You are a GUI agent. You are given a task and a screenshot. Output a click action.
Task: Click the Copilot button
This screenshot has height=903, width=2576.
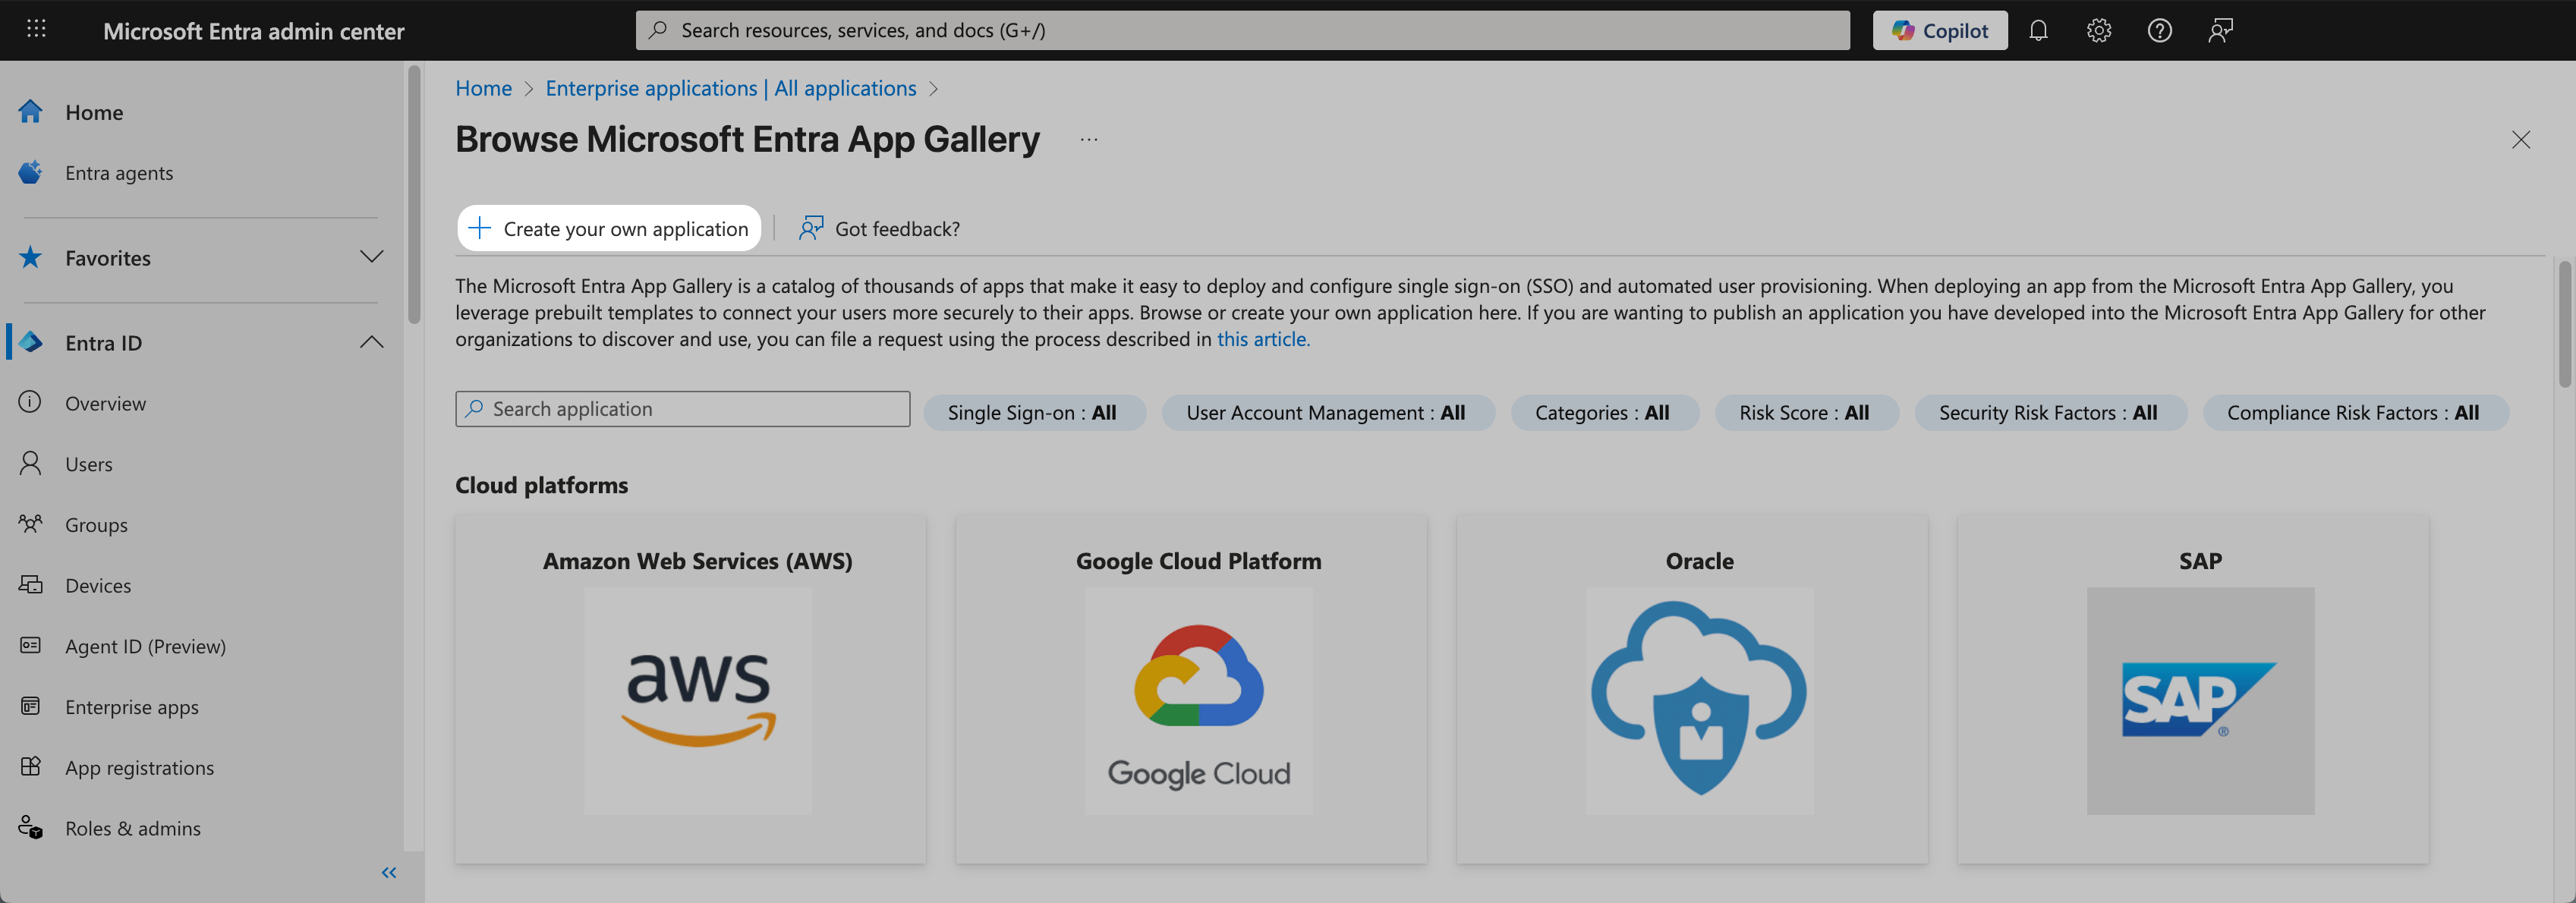[1939, 30]
